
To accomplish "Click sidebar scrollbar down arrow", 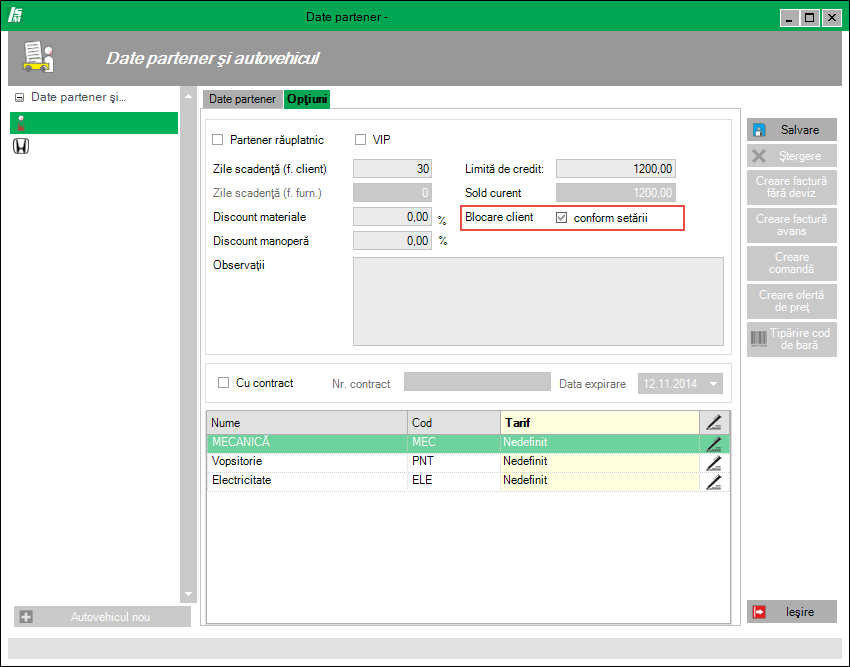I will 188,594.
